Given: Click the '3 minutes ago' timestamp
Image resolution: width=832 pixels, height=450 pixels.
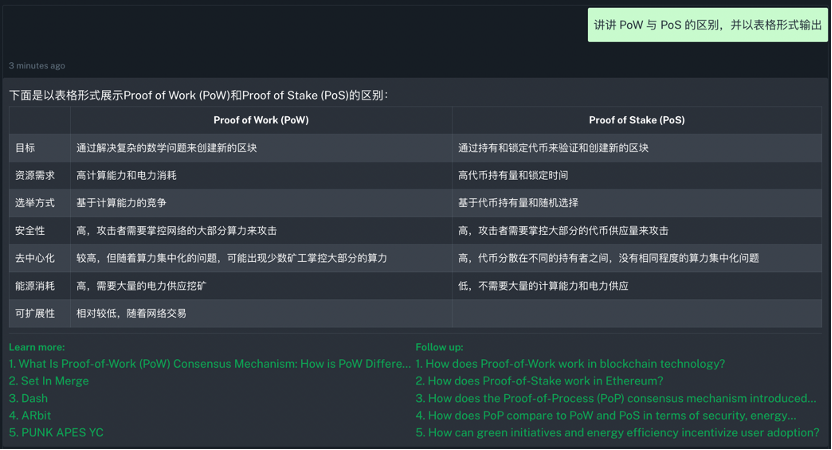Looking at the screenshot, I should [37, 66].
